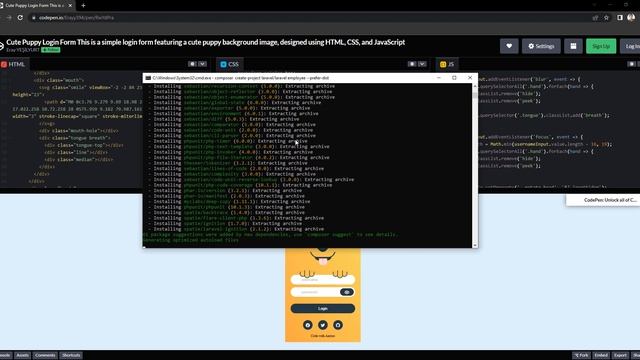Bookmark this page with the star icon
The height and width of the screenshot is (360, 640).
pos(606,18)
